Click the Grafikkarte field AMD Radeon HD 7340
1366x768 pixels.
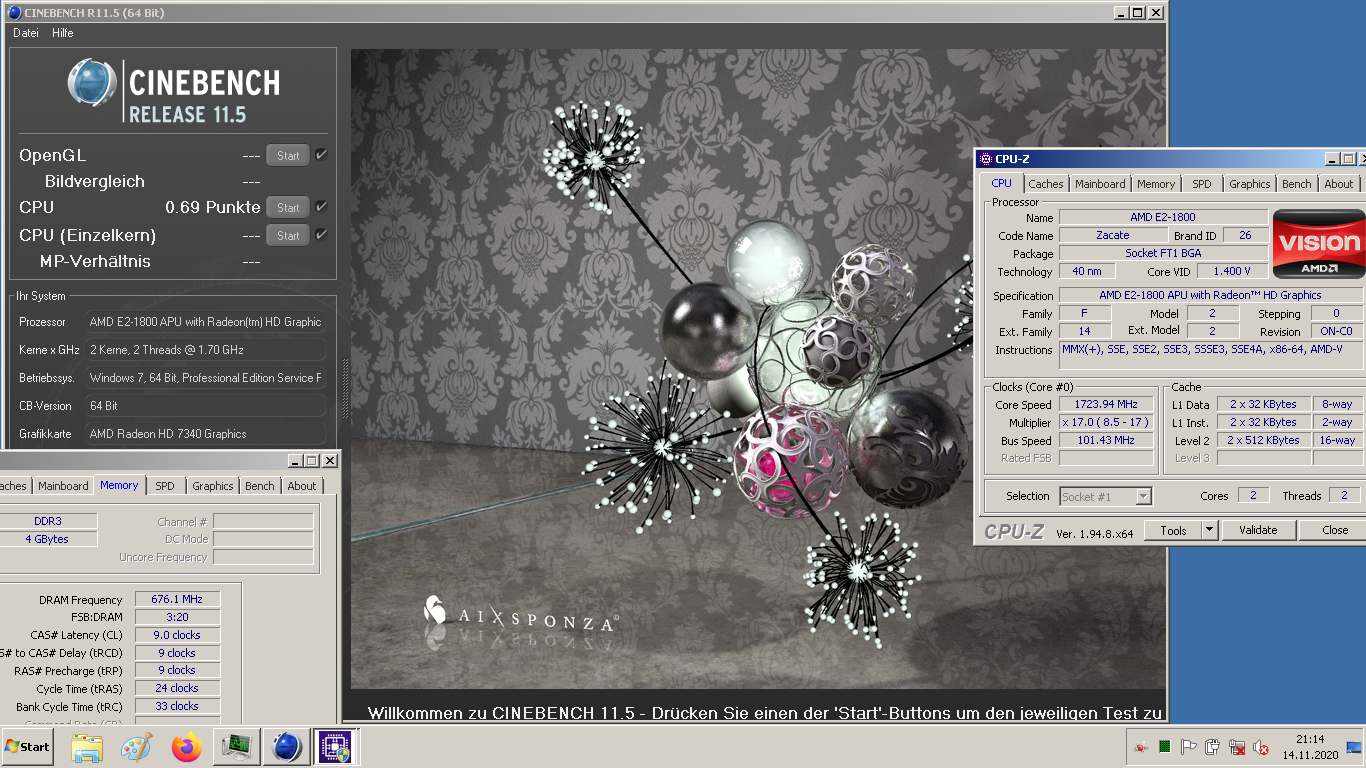pos(204,434)
